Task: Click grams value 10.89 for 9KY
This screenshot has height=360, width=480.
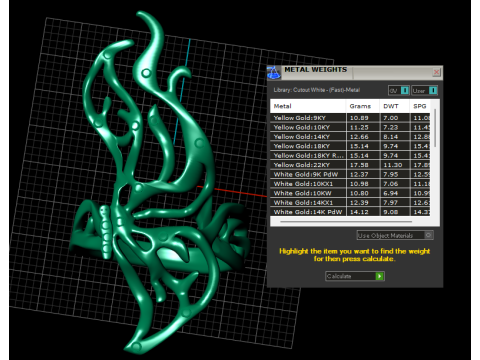Action: point(359,118)
